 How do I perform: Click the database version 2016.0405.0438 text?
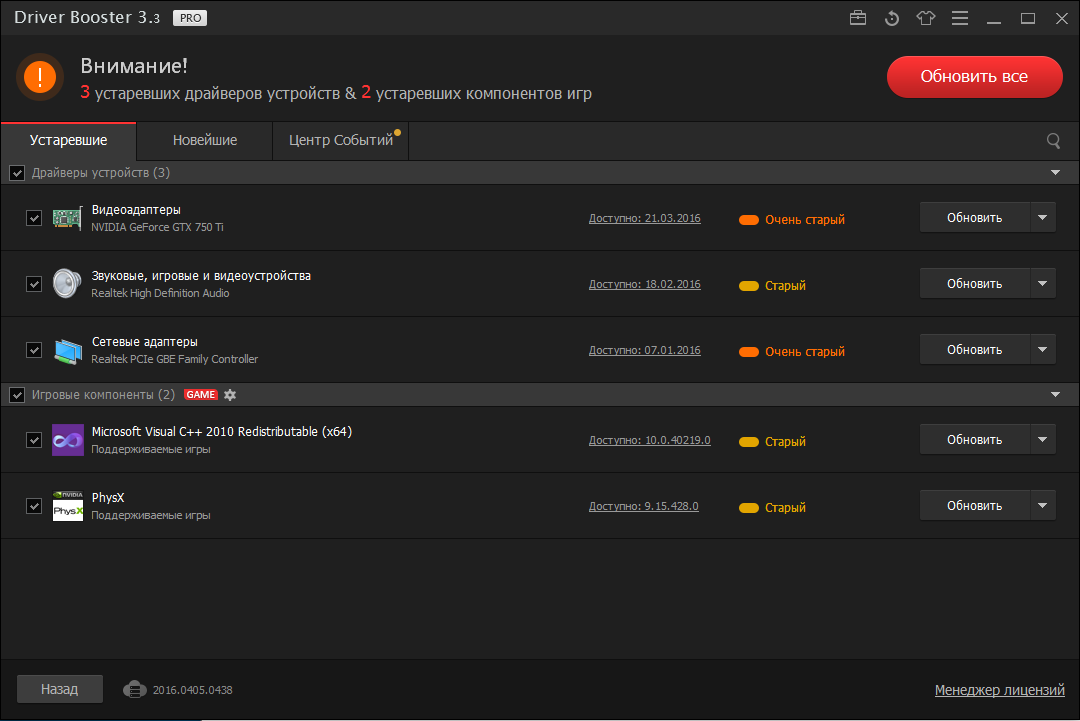click(193, 690)
